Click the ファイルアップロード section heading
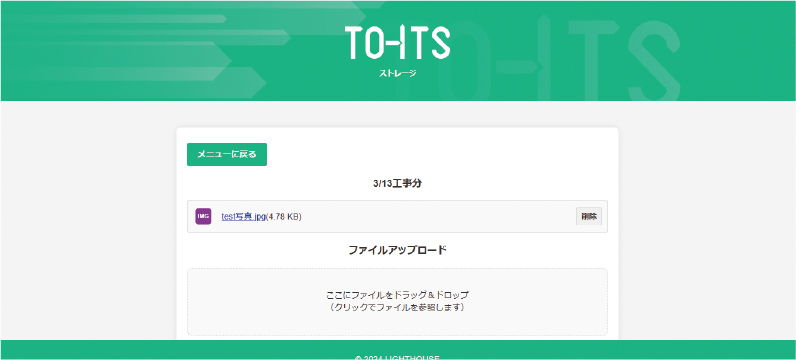The width and height of the screenshot is (796, 360). tap(397, 250)
